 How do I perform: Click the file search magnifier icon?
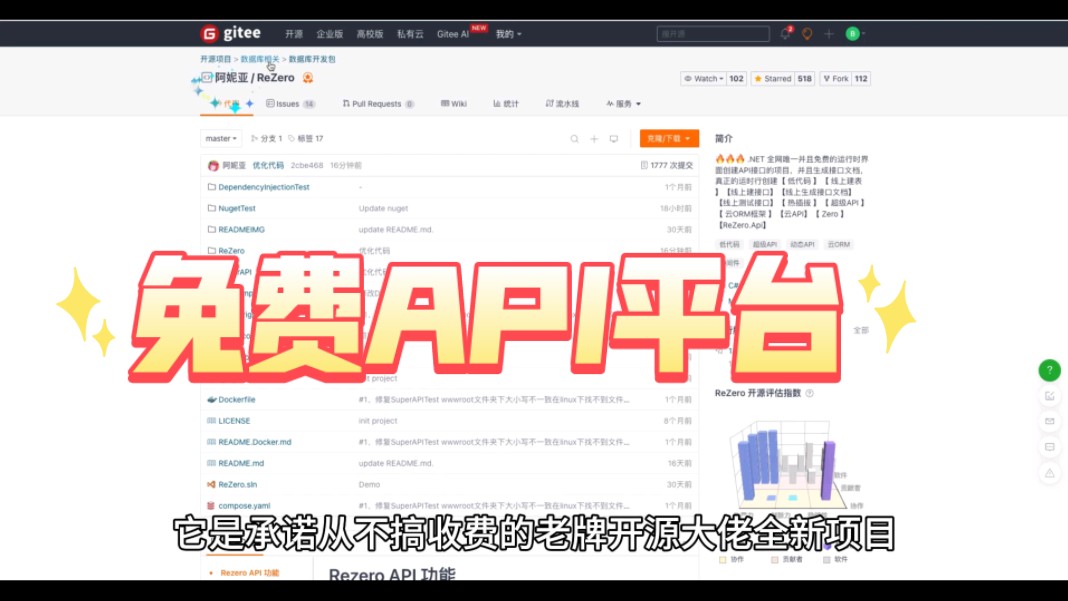tap(574, 139)
